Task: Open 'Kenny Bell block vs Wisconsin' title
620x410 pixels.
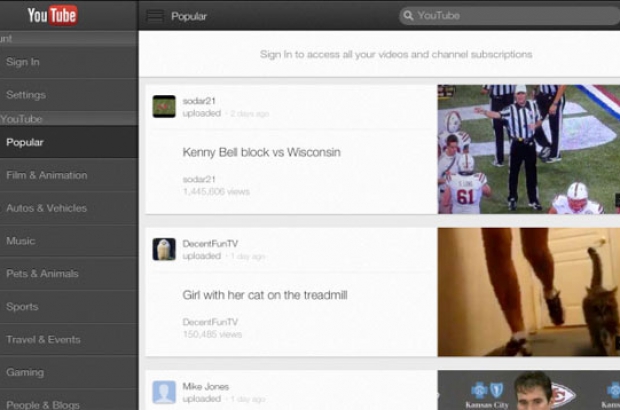Action: pyautogui.click(x=261, y=152)
